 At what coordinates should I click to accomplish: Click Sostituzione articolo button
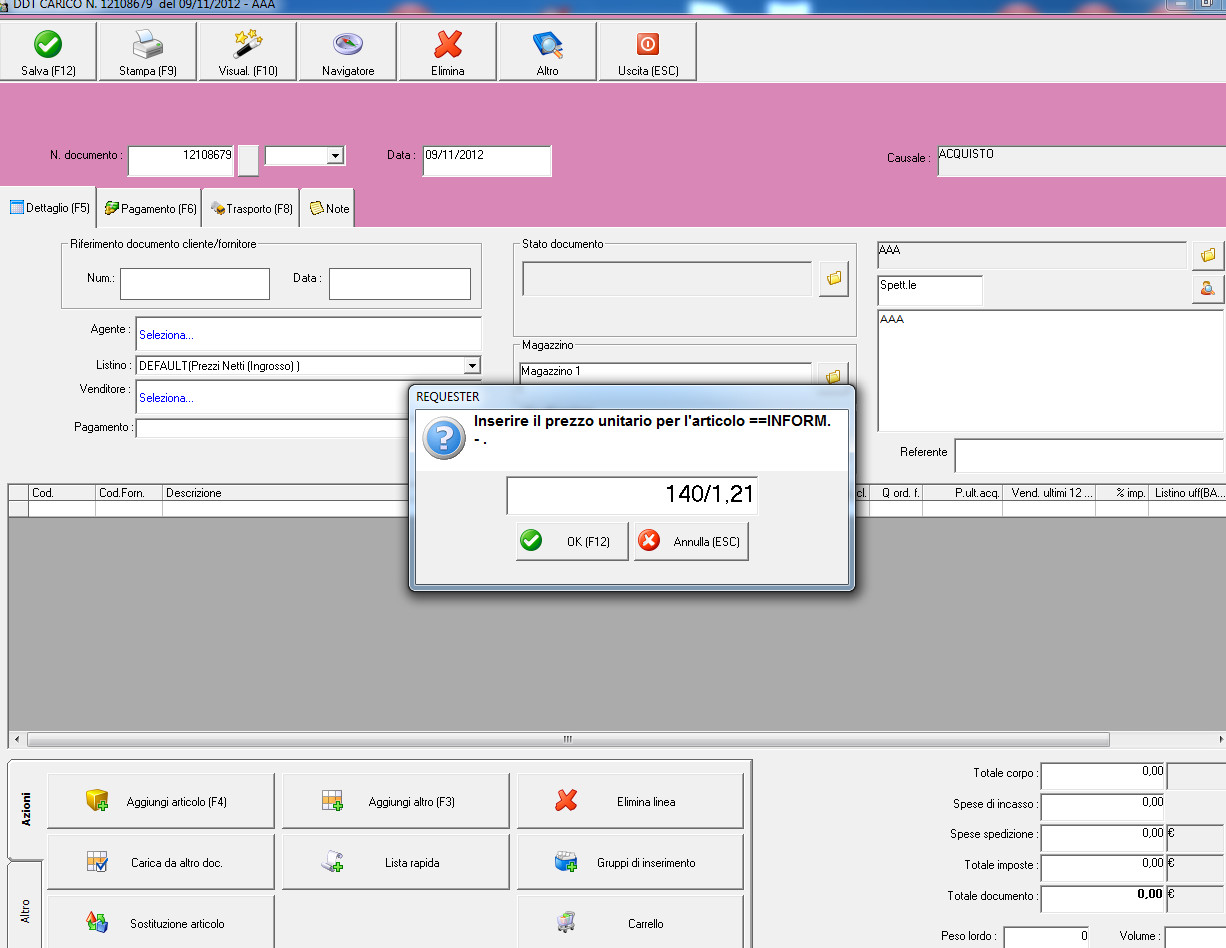coord(161,922)
